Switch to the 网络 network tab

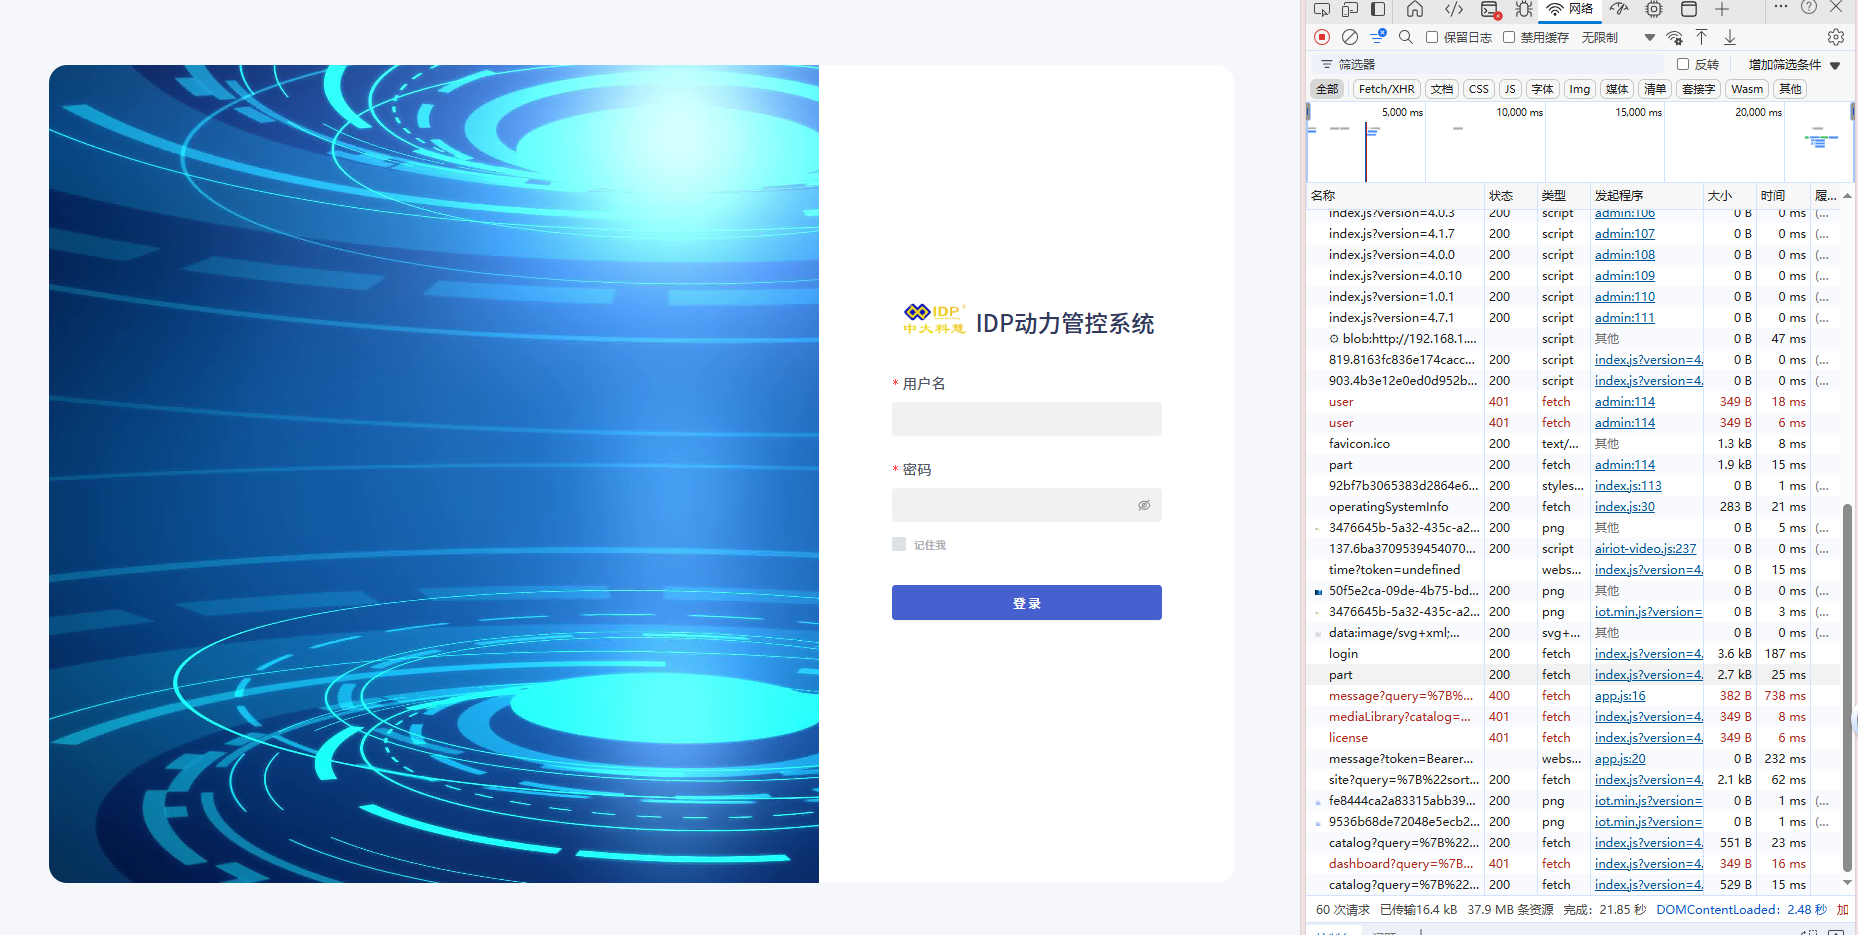tap(1570, 9)
